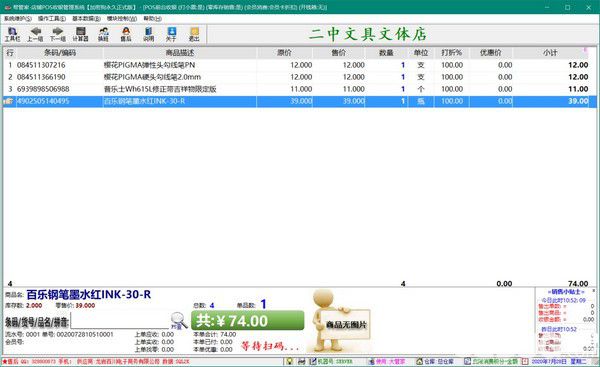The image size is (600, 367).
Task: Click the 退出 exit icon
Action: click(x=194, y=34)
